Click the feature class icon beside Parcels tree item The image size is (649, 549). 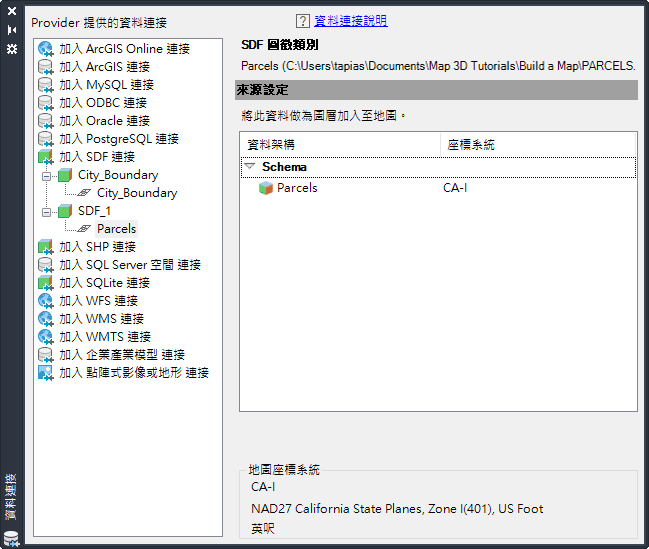(84, 229)
